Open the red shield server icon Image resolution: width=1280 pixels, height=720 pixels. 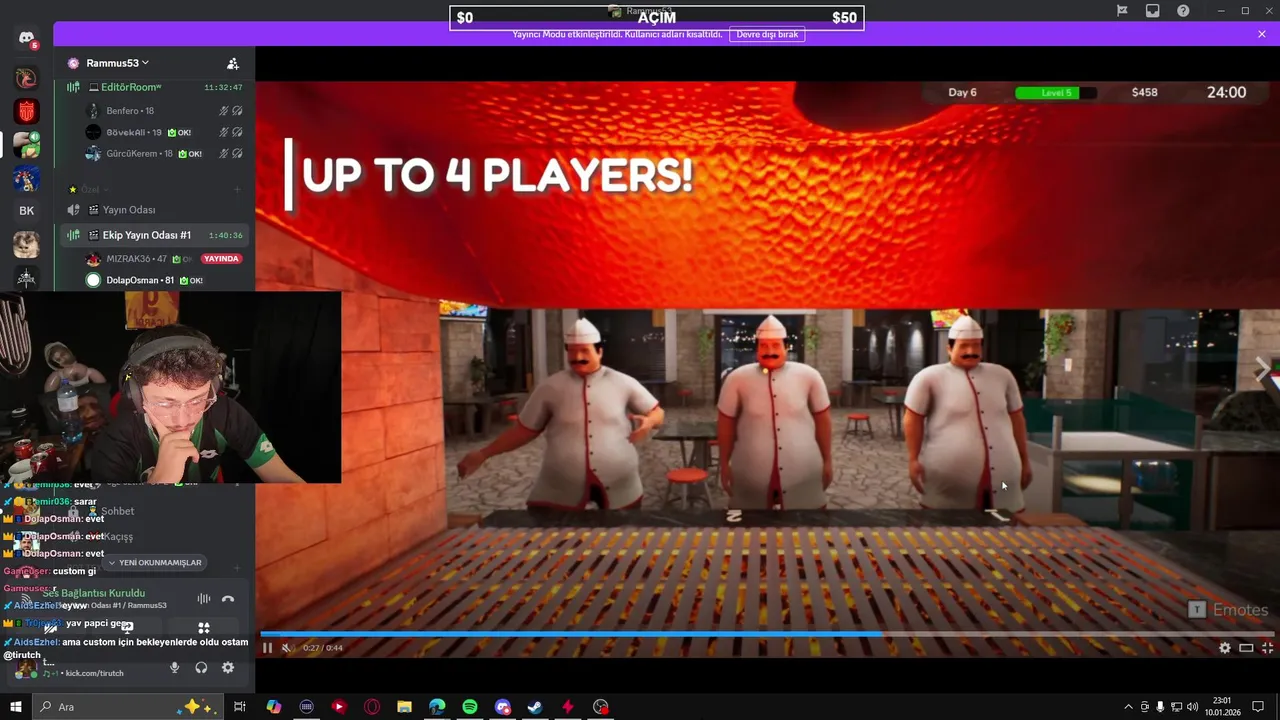click(x=26, y=111)
